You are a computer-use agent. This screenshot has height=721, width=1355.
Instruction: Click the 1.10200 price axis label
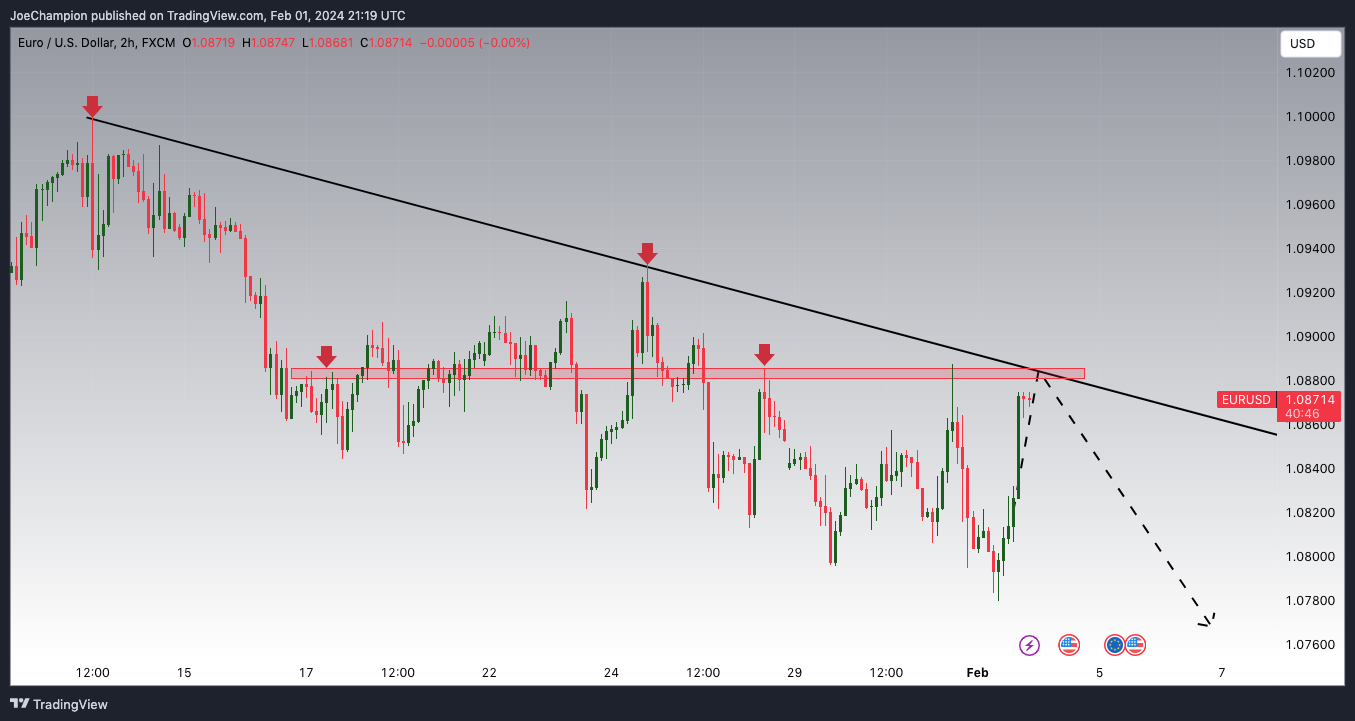click(x=1310, y=73)
